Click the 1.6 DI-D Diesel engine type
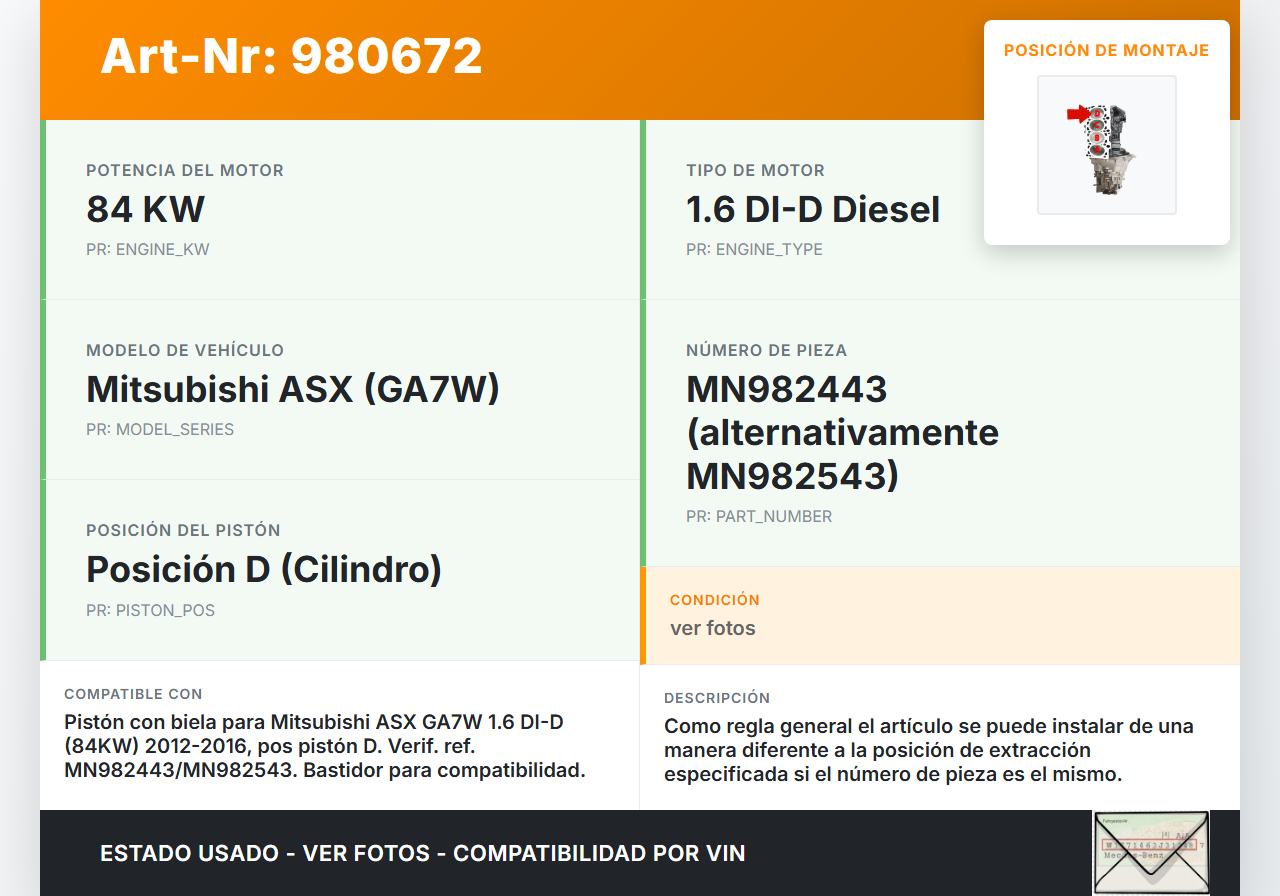 [x=813, y=210]
